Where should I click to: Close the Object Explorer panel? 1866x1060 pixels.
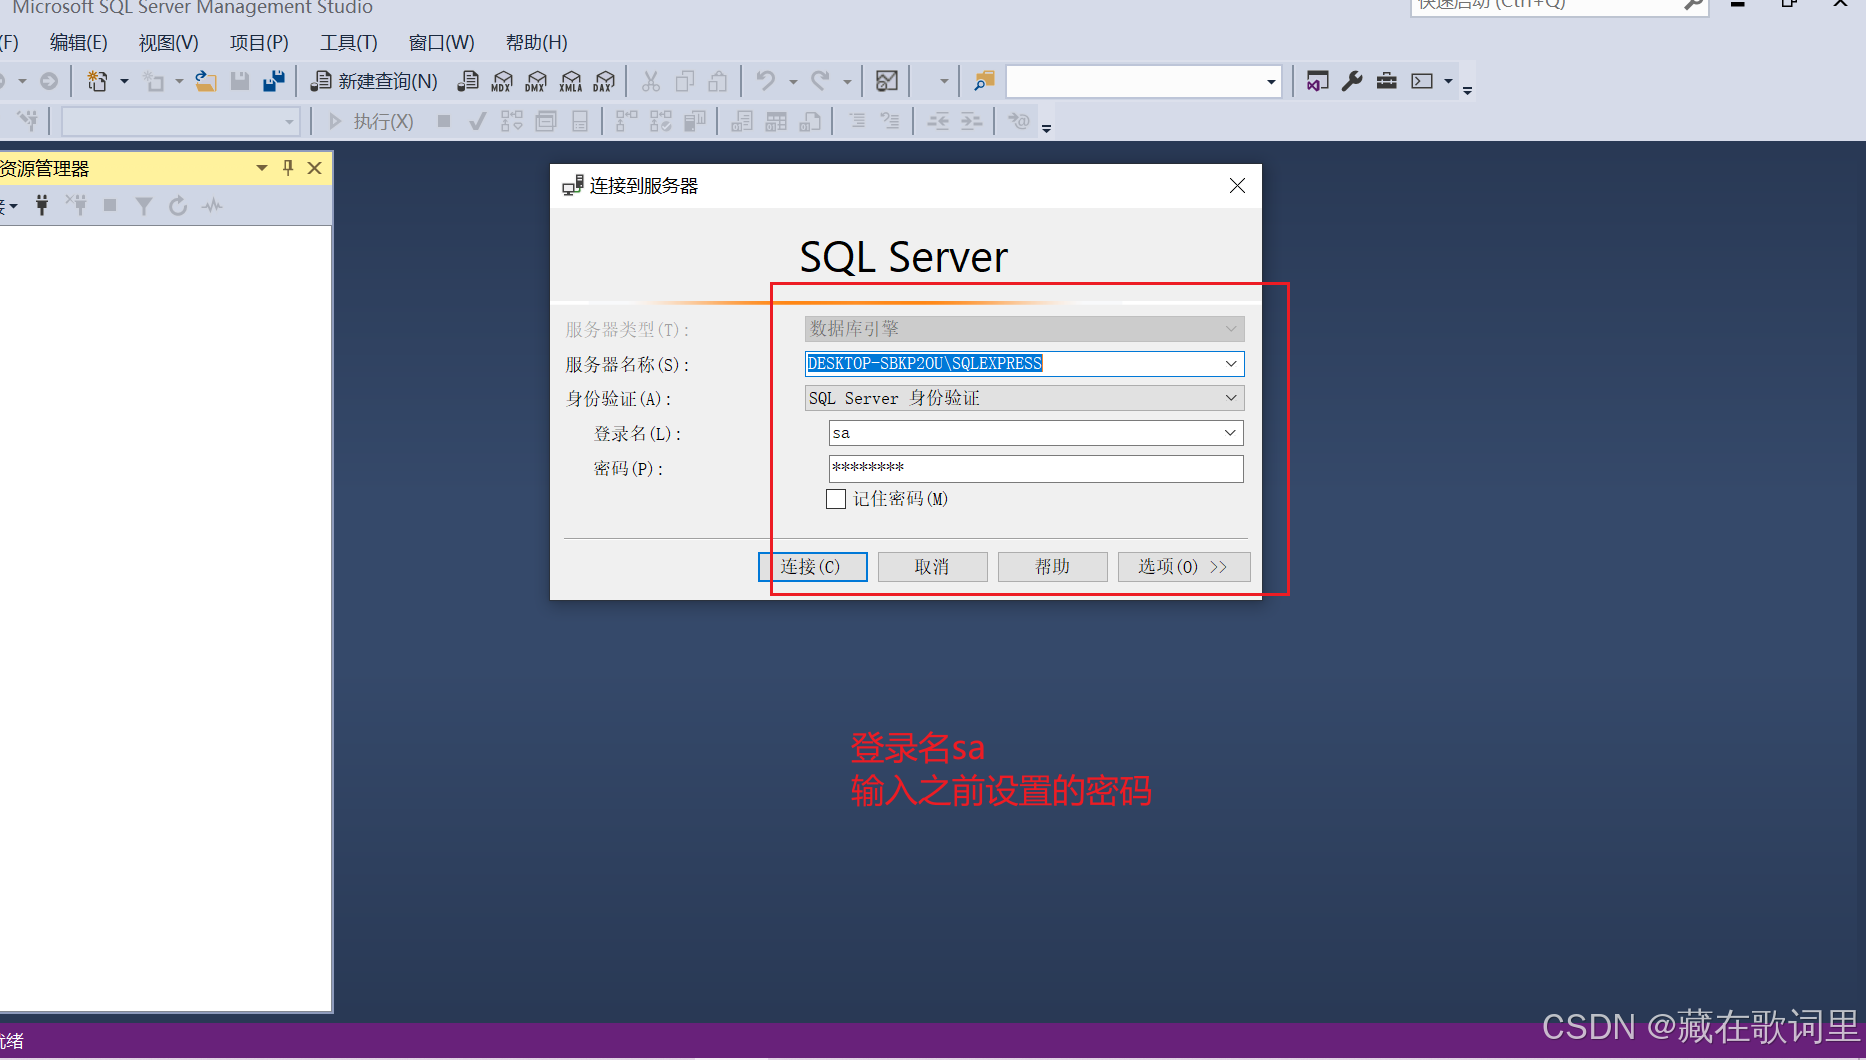tap(314, 168)
